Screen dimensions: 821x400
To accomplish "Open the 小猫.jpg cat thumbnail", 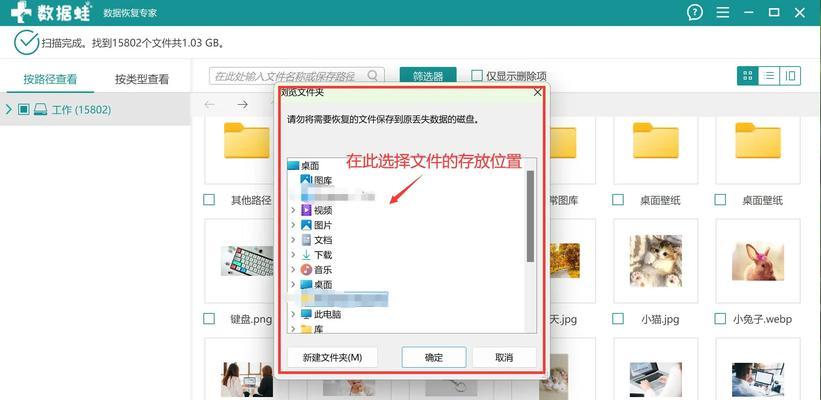I will click(x=656, y=261).
